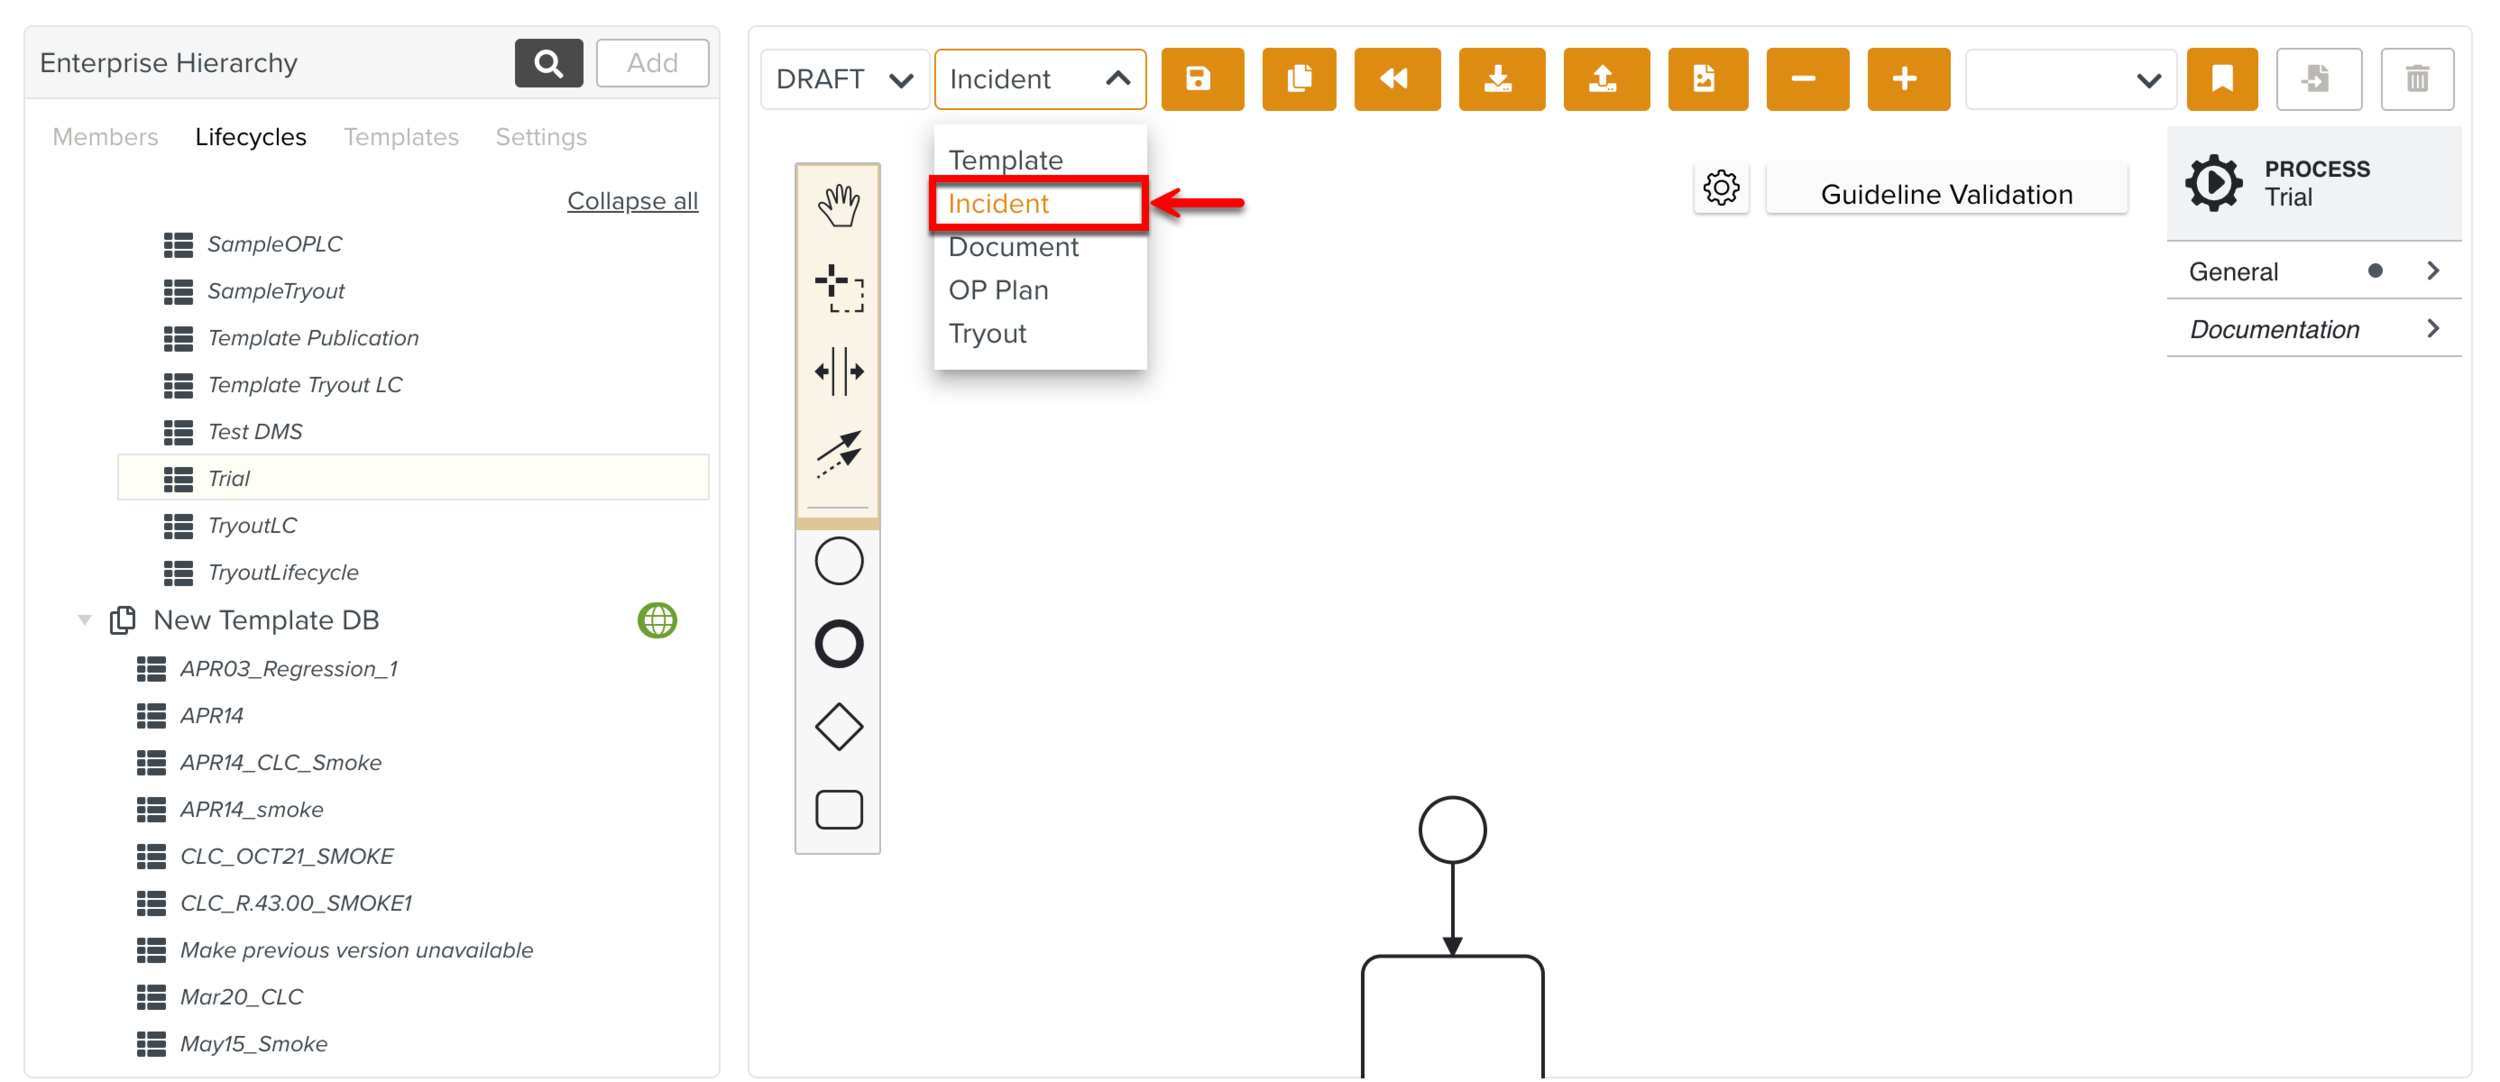
Task: Click the rewind double-arrow toolbar button
Action: tap(1396, 79)
